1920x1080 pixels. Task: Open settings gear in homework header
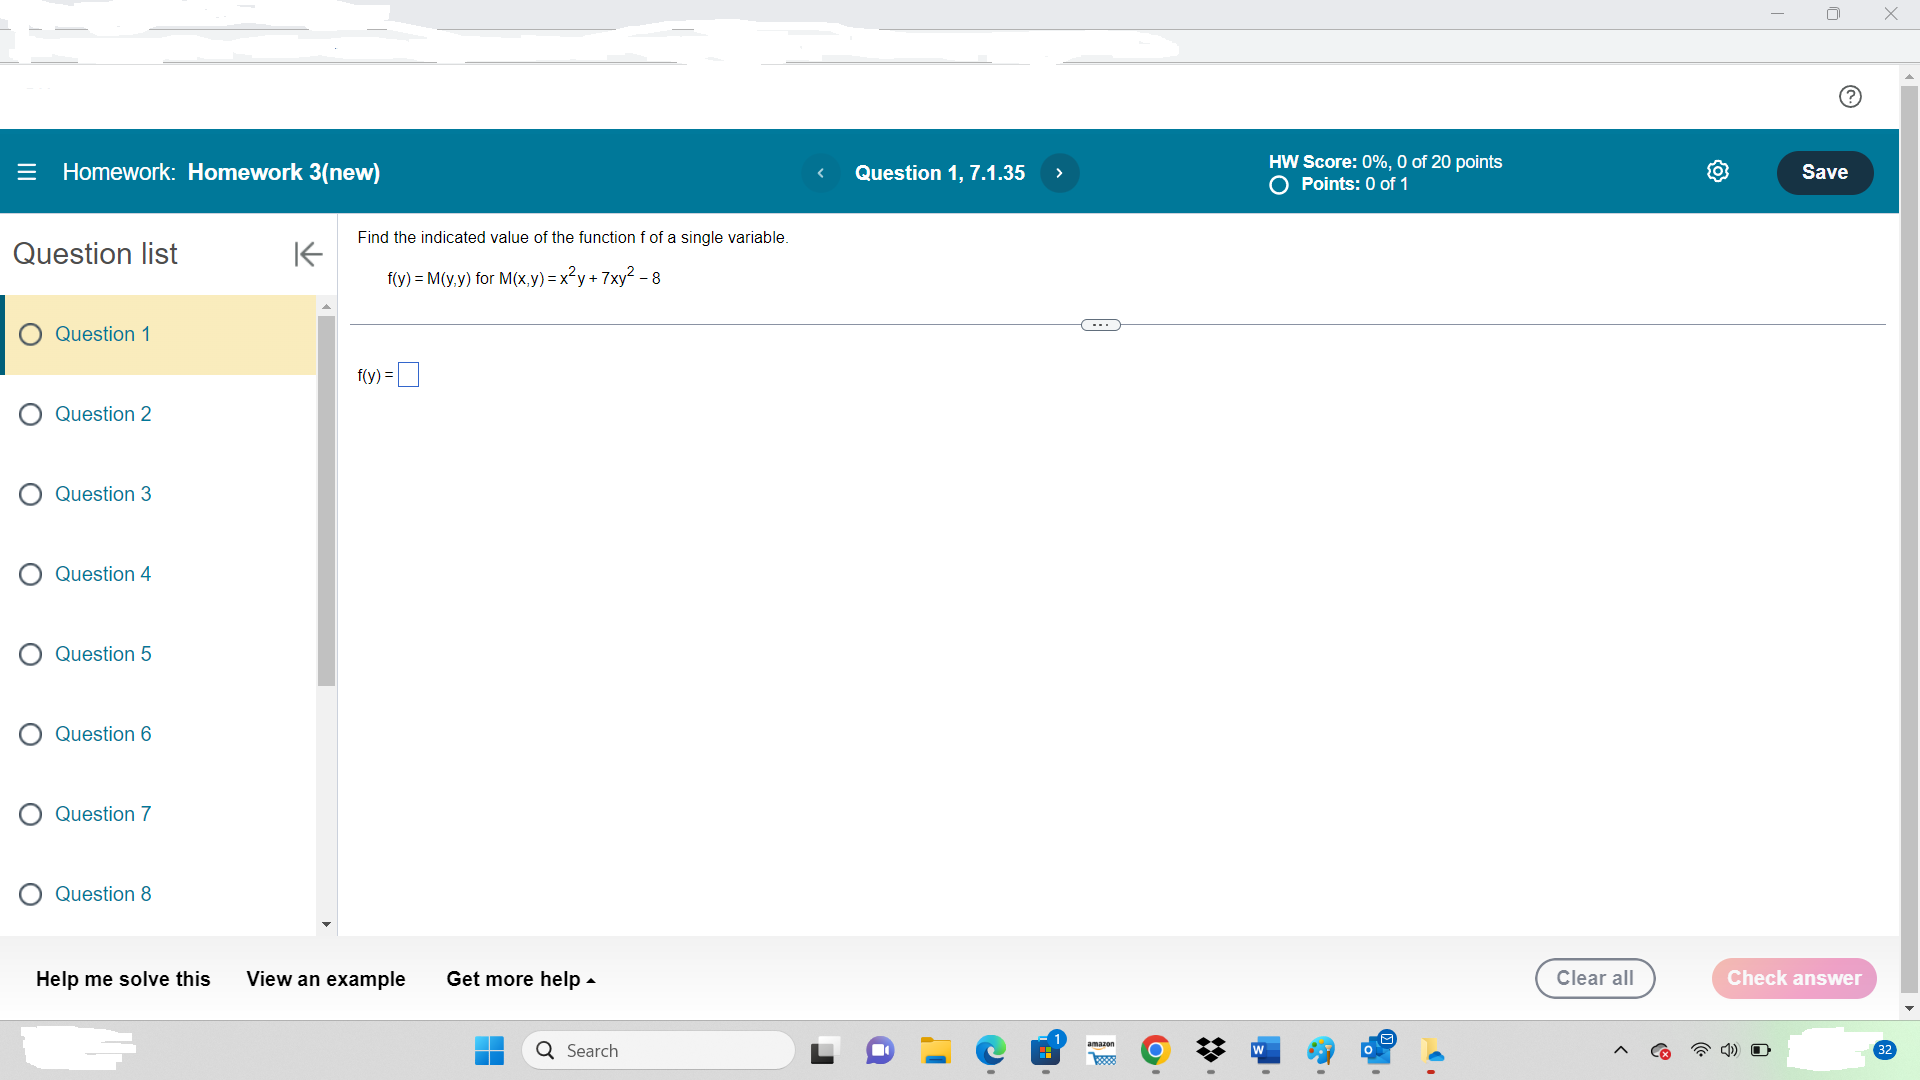point(1717,172)
